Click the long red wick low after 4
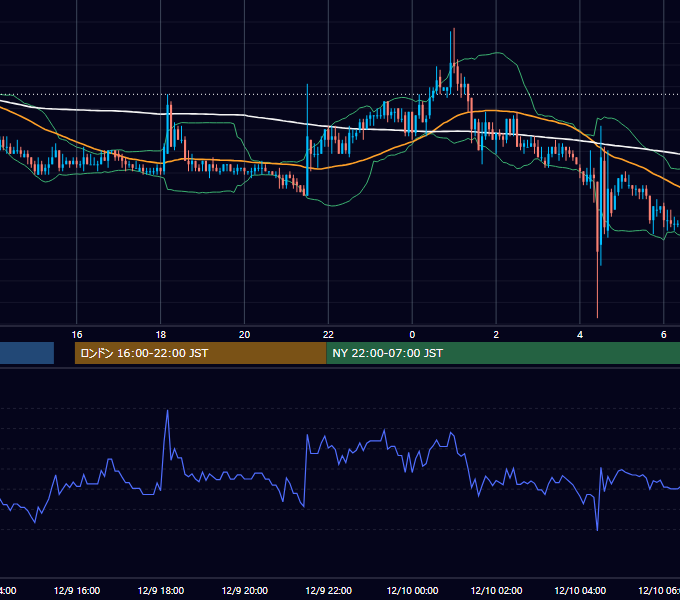Image resolution: width=680 pixels, height=600 pixels. point(598,316)
